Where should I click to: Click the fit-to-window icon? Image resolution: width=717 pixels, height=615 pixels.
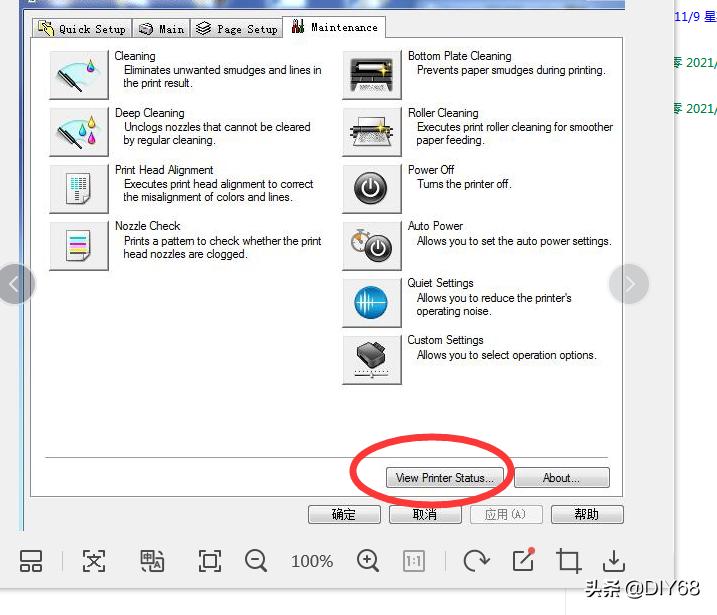[210, 561]
